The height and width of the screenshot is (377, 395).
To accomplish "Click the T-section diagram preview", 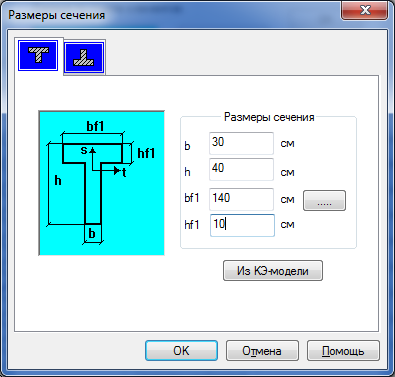I will pos(102,183).
